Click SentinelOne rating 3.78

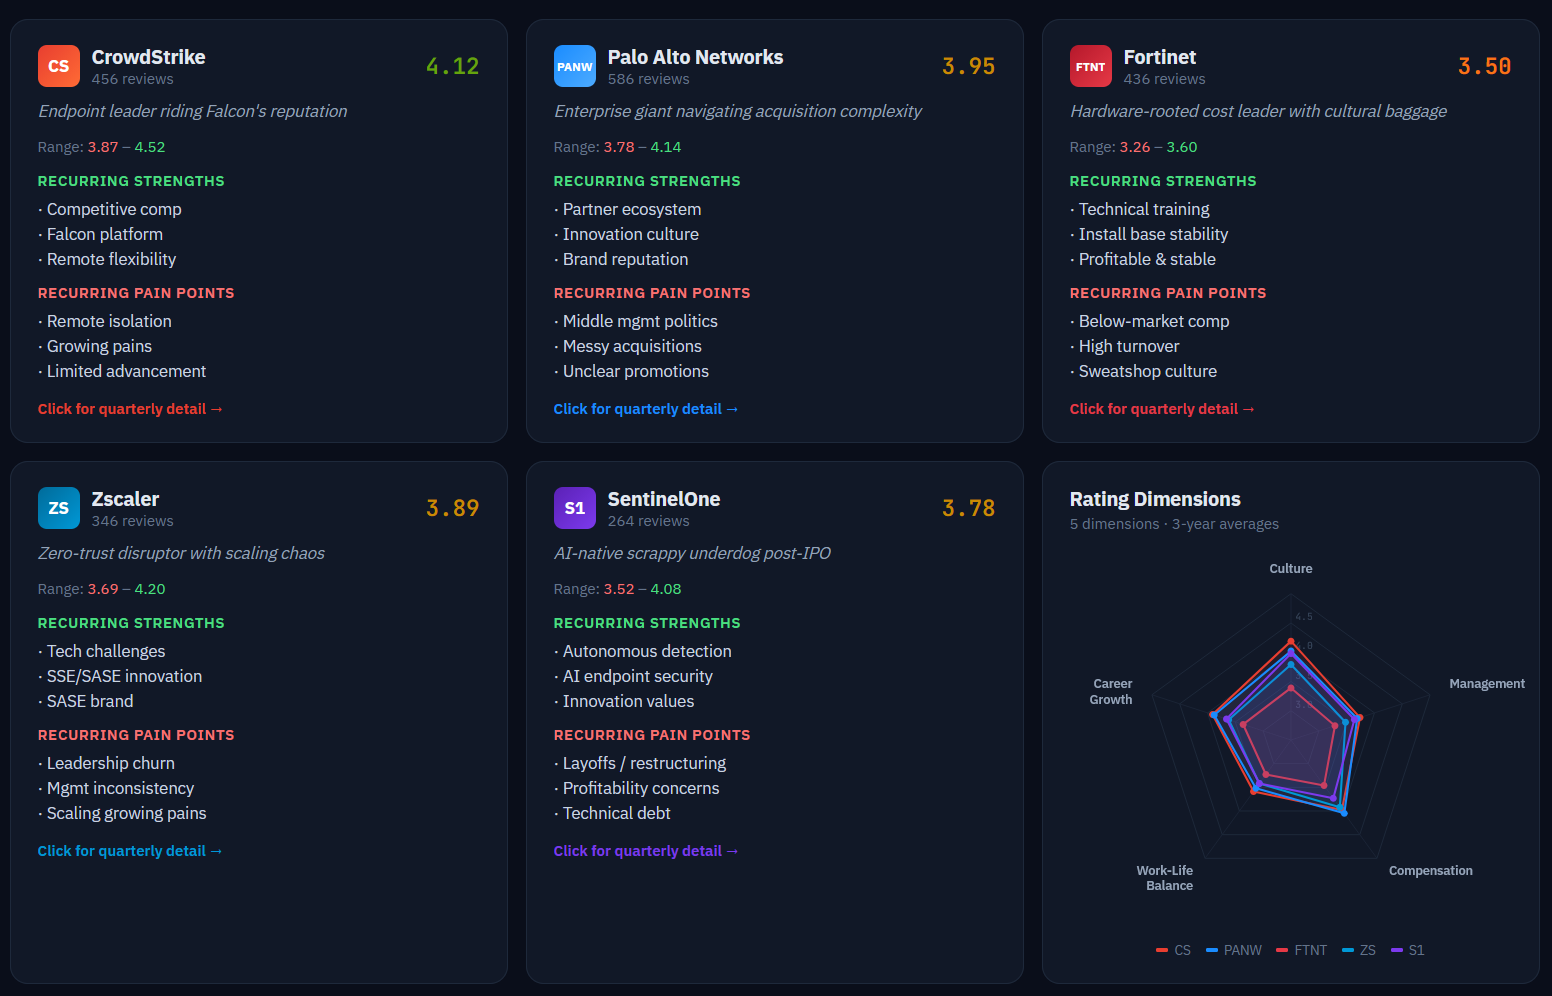[968, 508]
